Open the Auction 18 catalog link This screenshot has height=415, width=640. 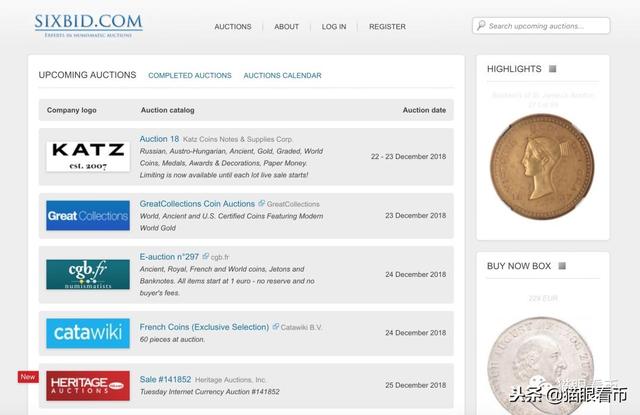[x=159, y=139]
